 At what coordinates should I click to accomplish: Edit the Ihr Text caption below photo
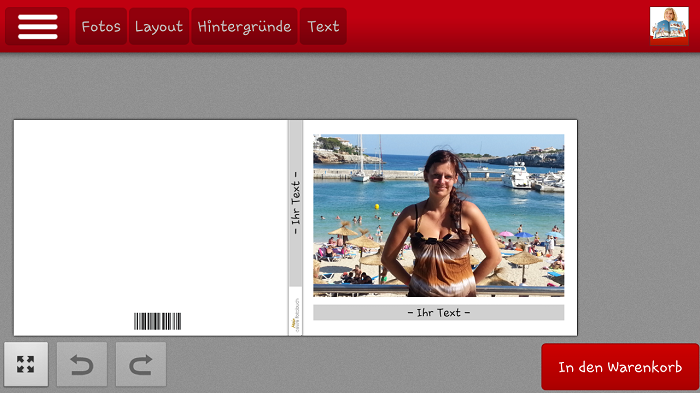click(438, 313)
